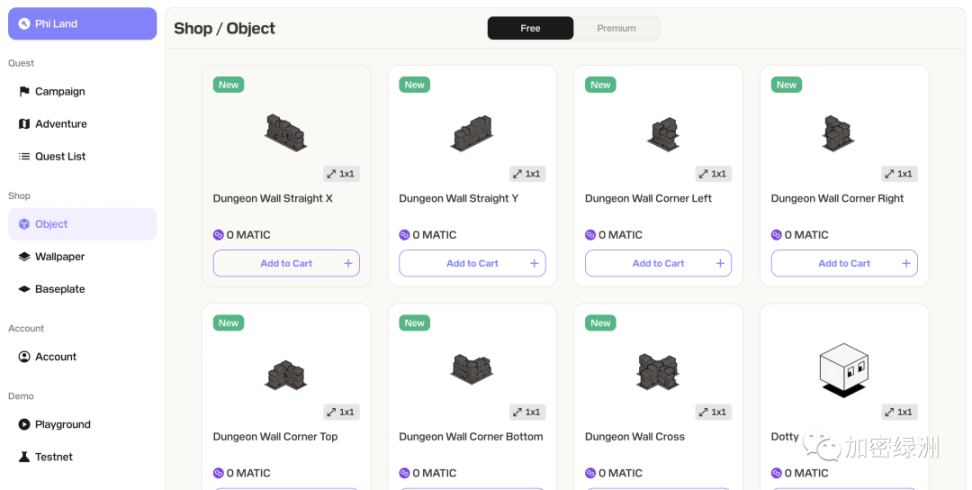This screenshot has width=972, height=490.
Task: Add Dungeon Wall Straight X to cart
Action: coord(286,263)
